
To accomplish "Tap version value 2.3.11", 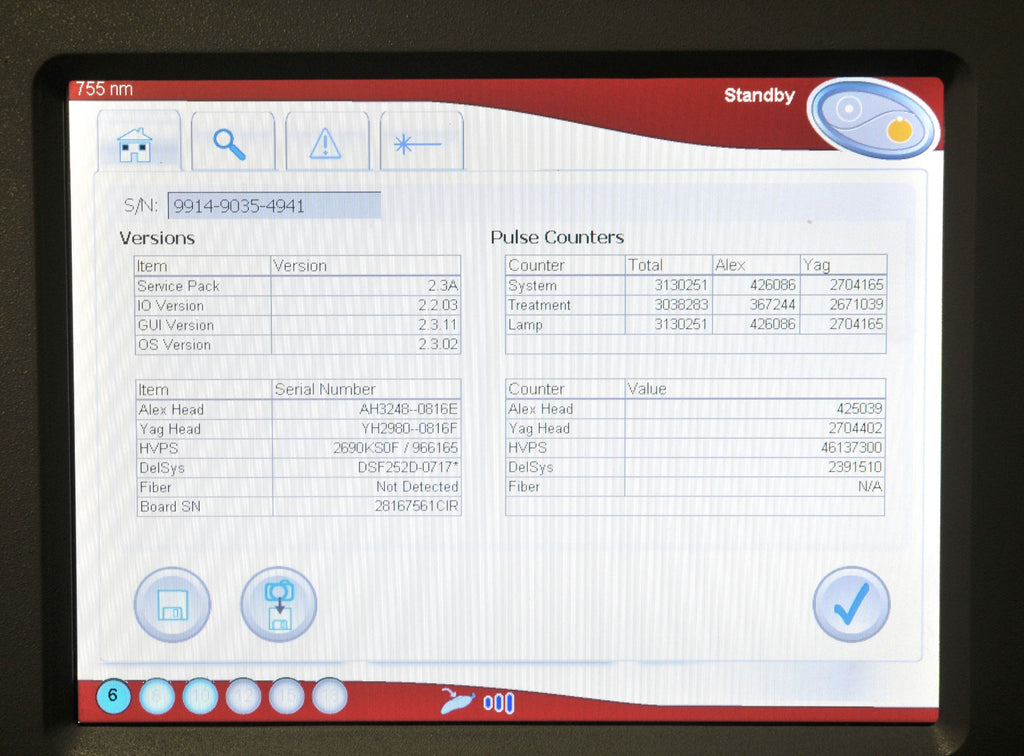I will 438,325.
